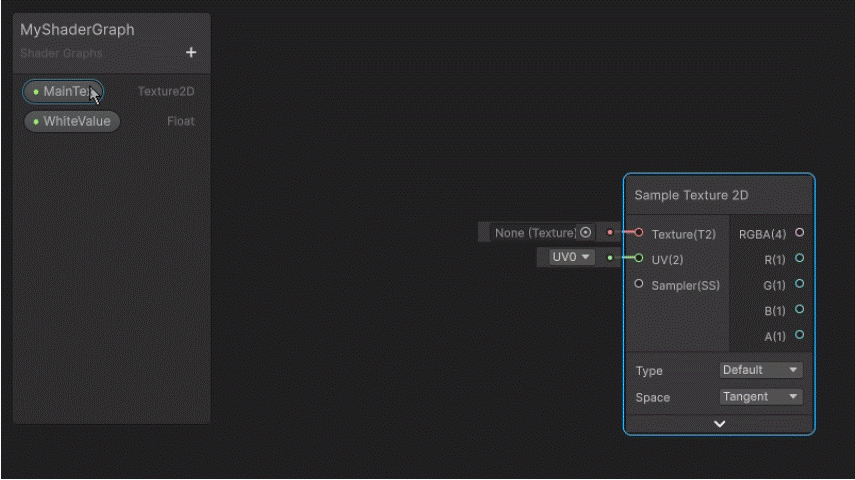Screen dimensions: 855x480
Task: Open the texture object picker circle
Action: tap(586, 233)
